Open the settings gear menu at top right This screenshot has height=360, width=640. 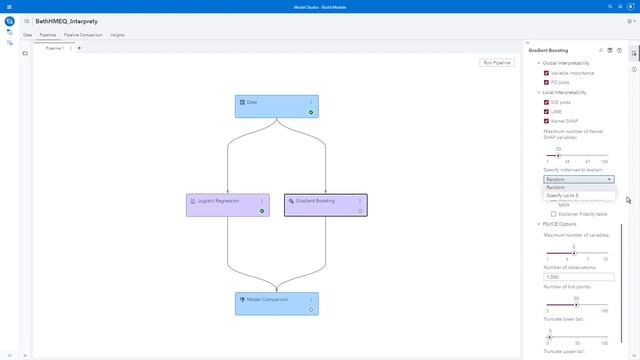coord(631,21)
